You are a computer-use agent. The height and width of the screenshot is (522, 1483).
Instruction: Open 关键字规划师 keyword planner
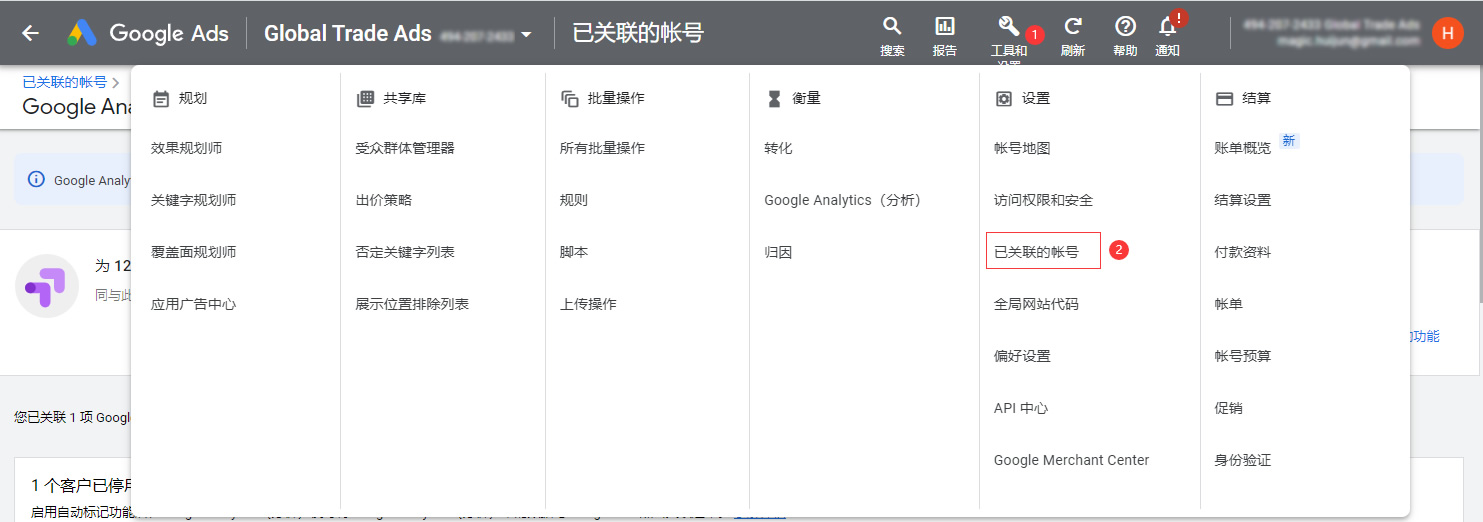coord(193,200)
